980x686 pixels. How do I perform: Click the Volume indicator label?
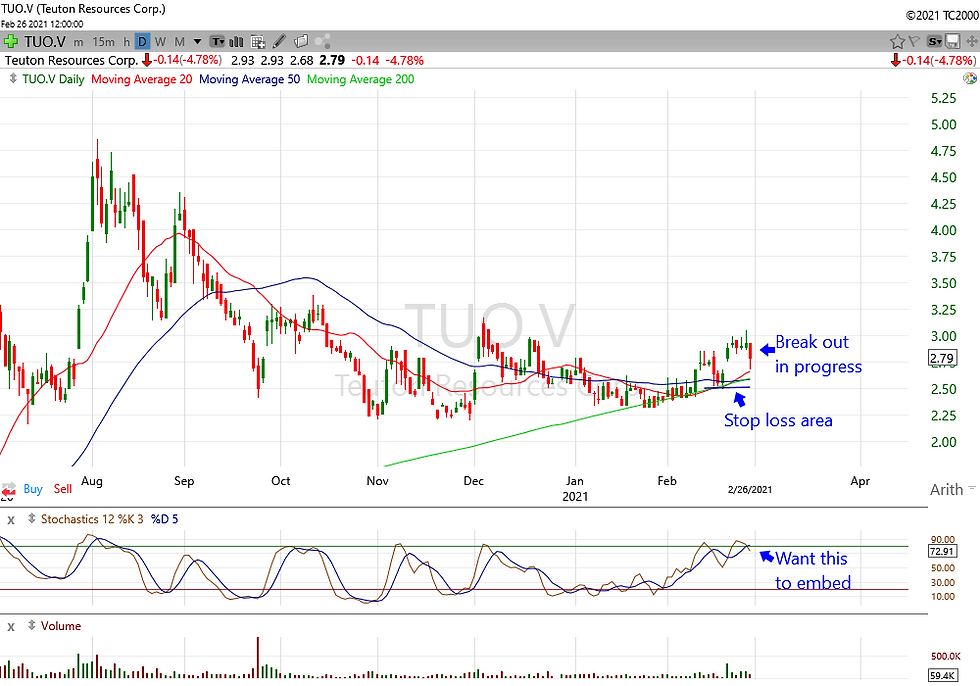[61, 626]
